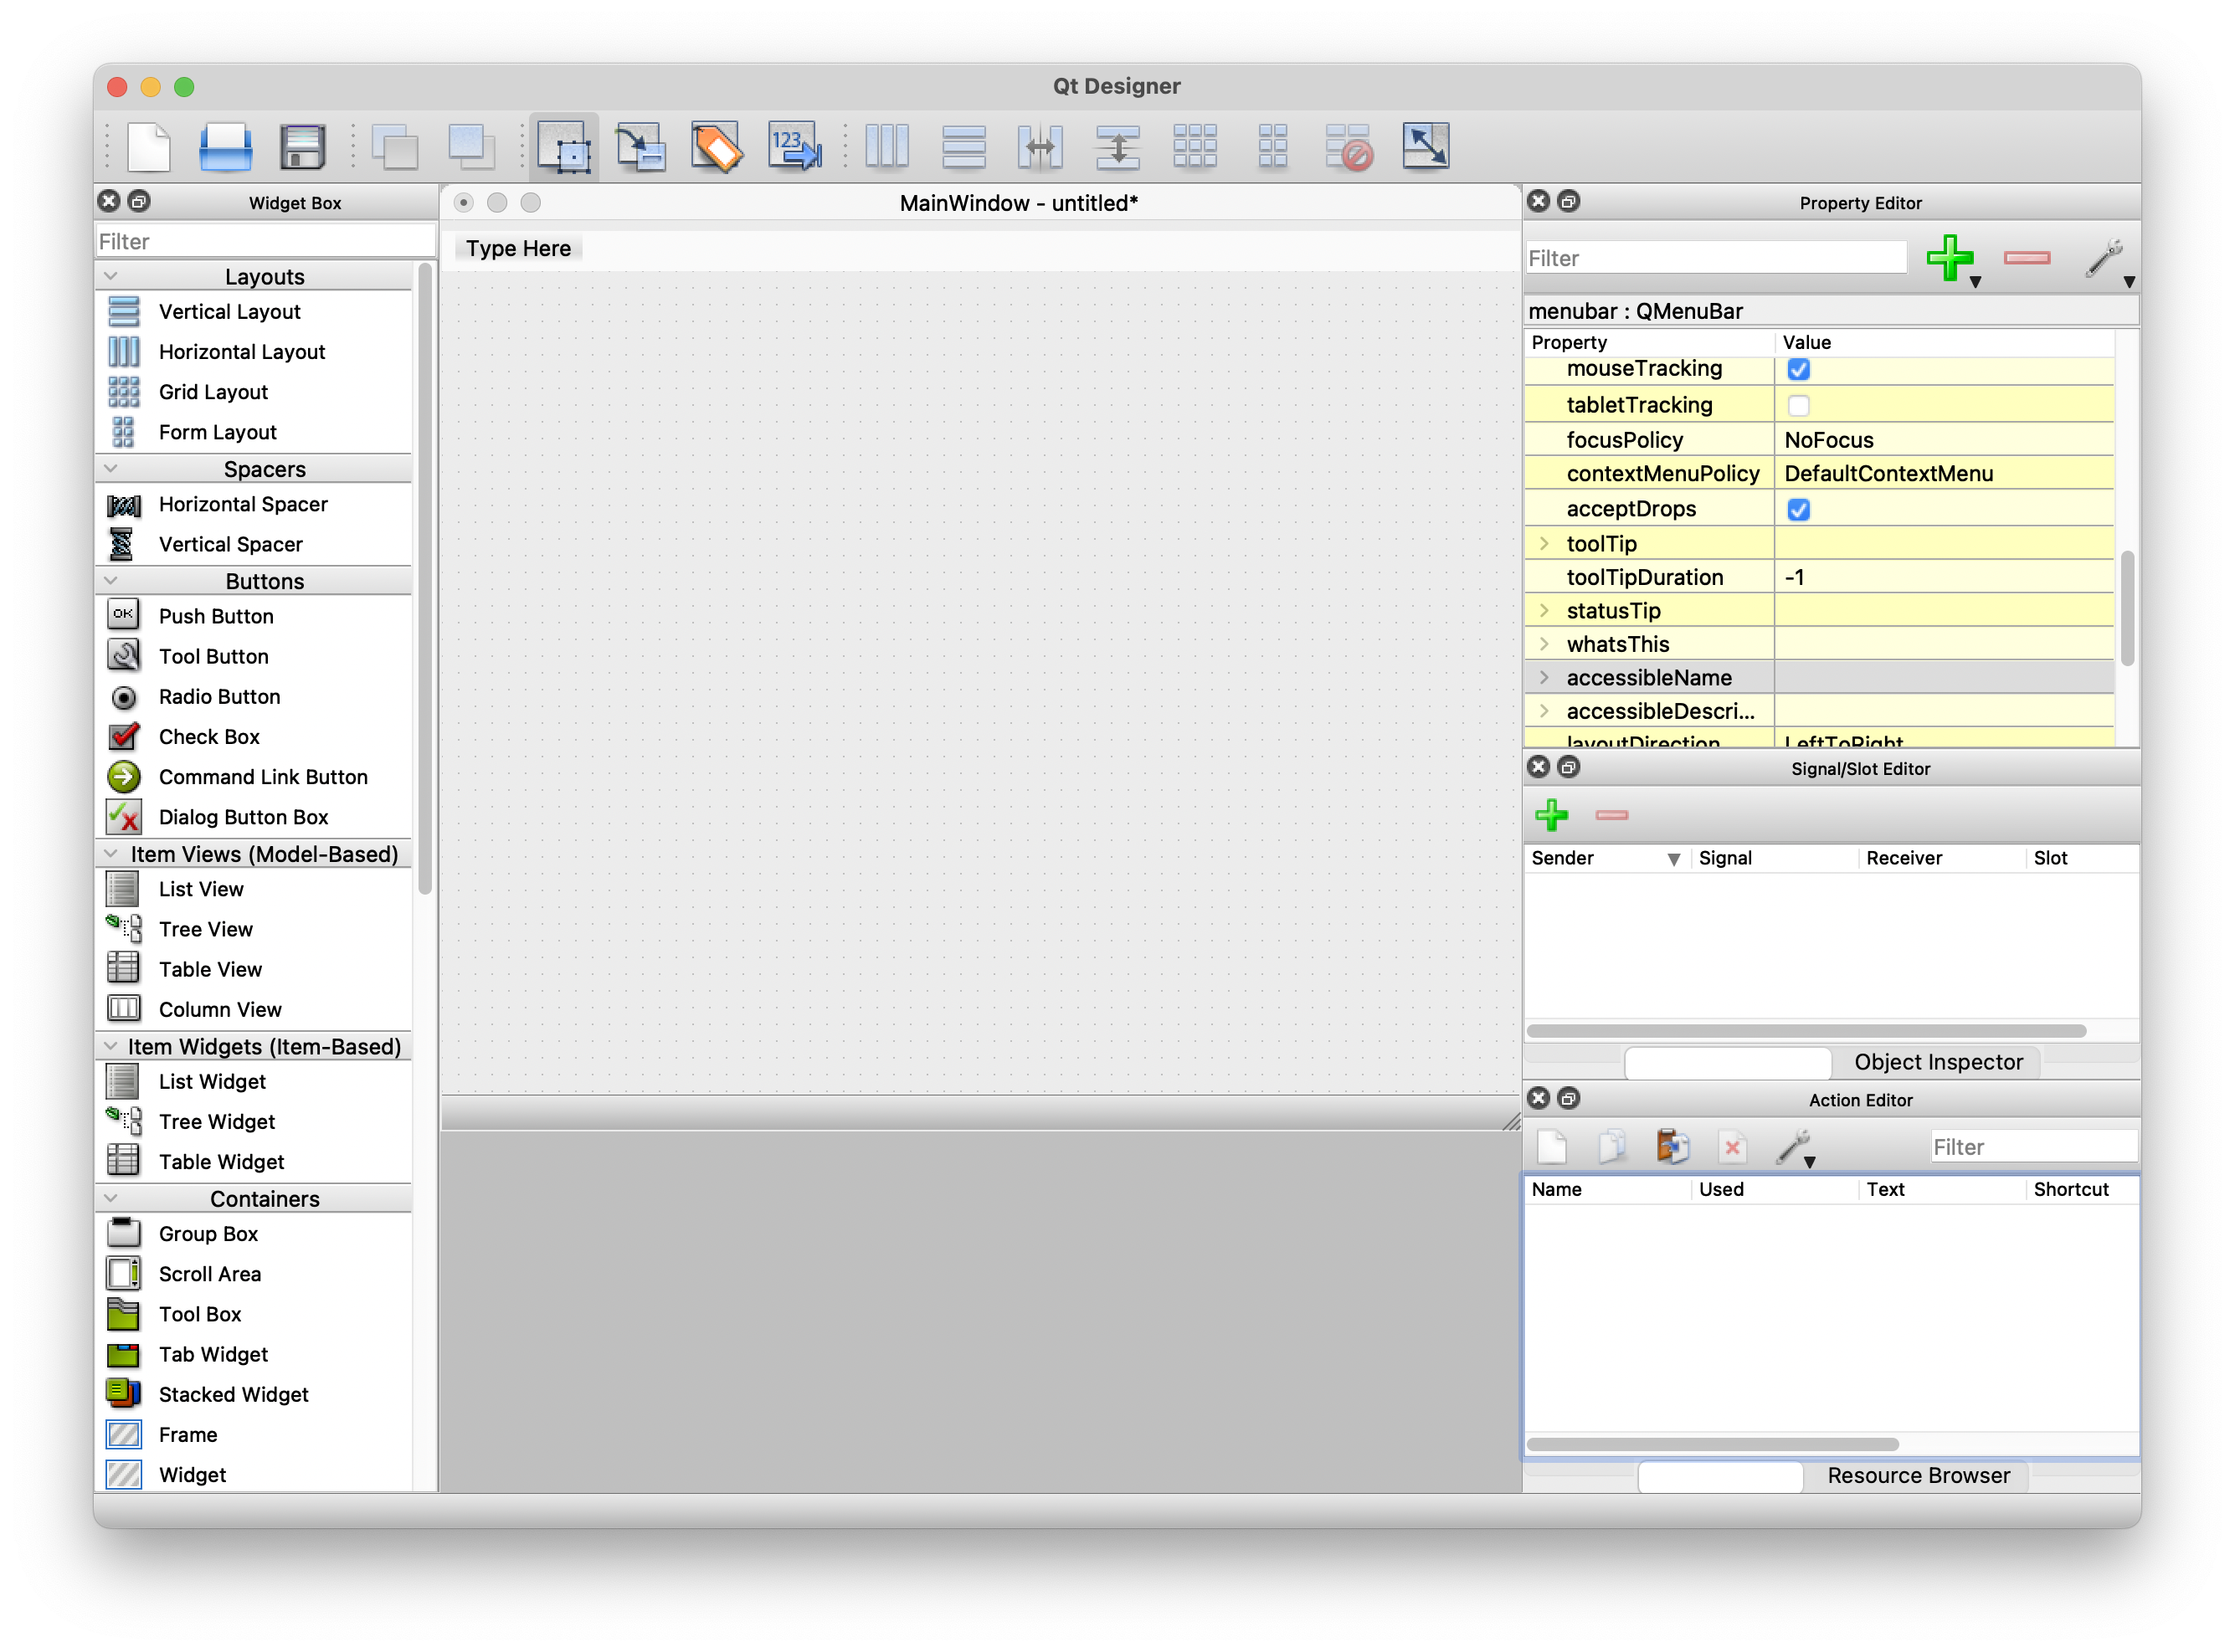Click the New Form toolbar icon
Viewport: 2235px width, 1652px height.
click(x=149, y=147)
